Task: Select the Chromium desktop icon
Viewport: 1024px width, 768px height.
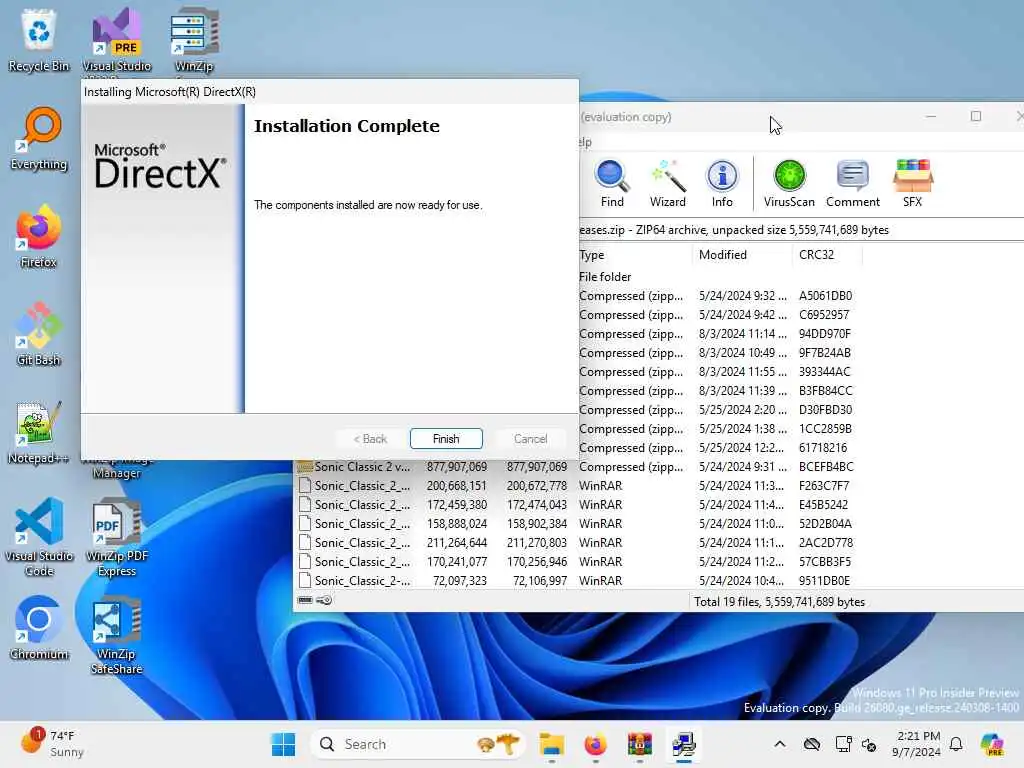Action: pyautogui.click(x=39, y=628)
